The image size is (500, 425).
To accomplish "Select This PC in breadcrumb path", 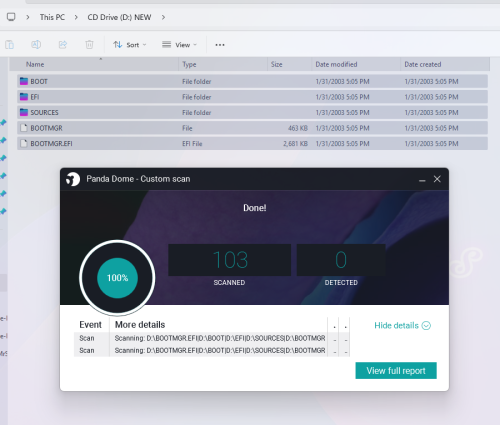I will coord(52,17).
